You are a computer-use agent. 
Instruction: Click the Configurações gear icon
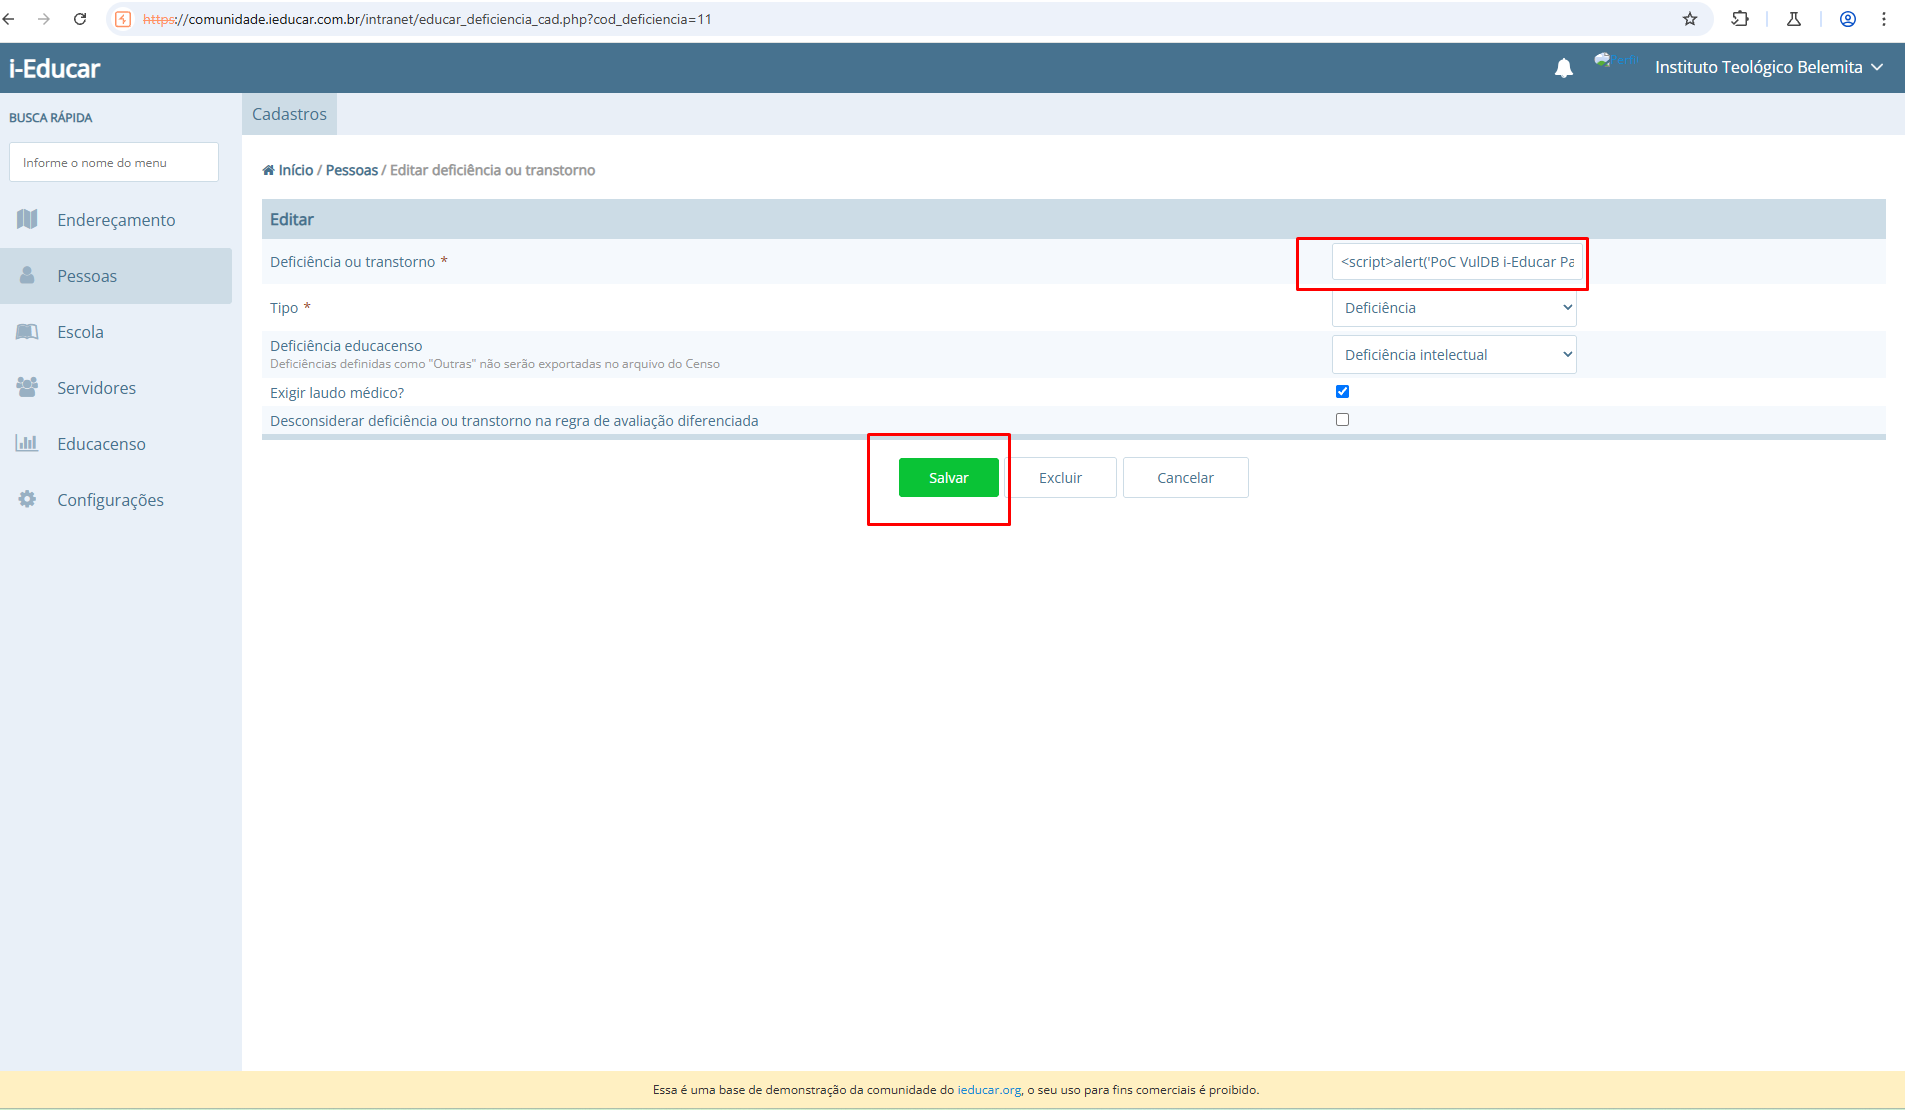click(27, 499)
